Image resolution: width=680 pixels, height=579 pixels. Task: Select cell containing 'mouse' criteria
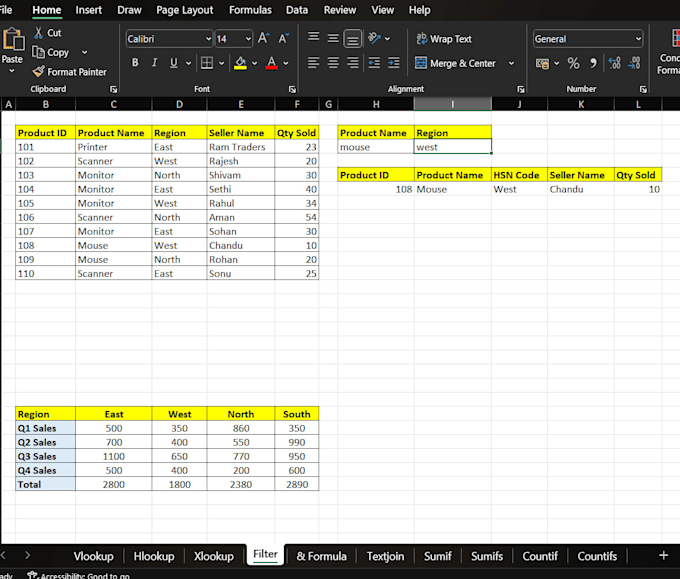(376, 147)
